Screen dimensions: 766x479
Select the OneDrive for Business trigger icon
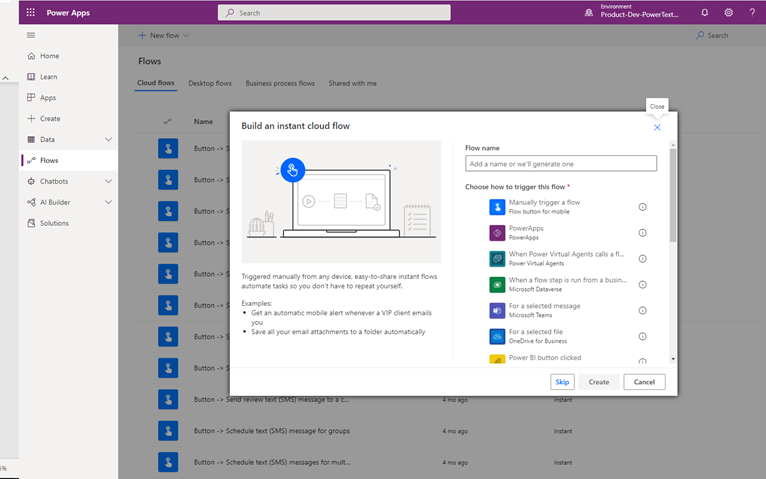(497, 336)
